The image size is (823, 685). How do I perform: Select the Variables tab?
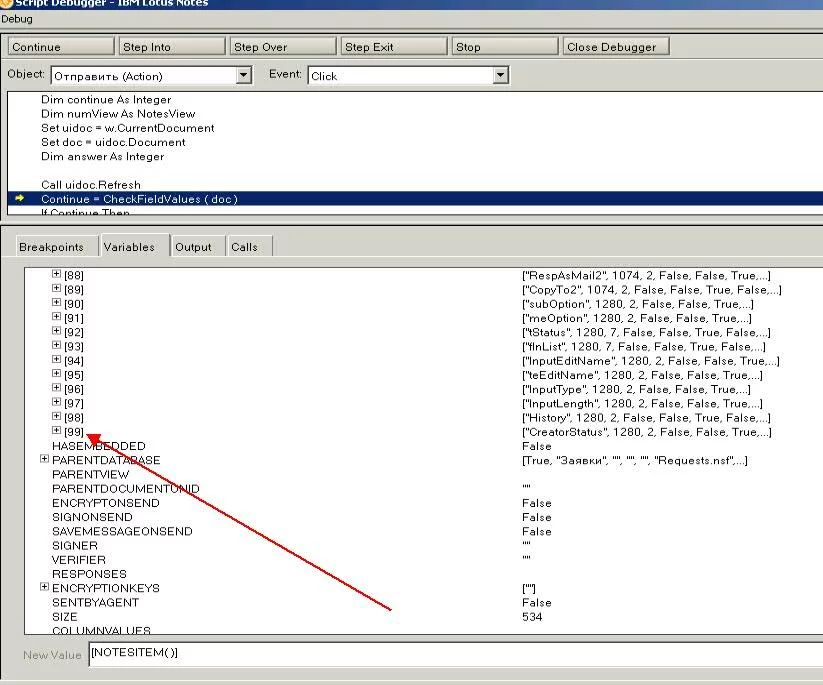pos(129,247)
